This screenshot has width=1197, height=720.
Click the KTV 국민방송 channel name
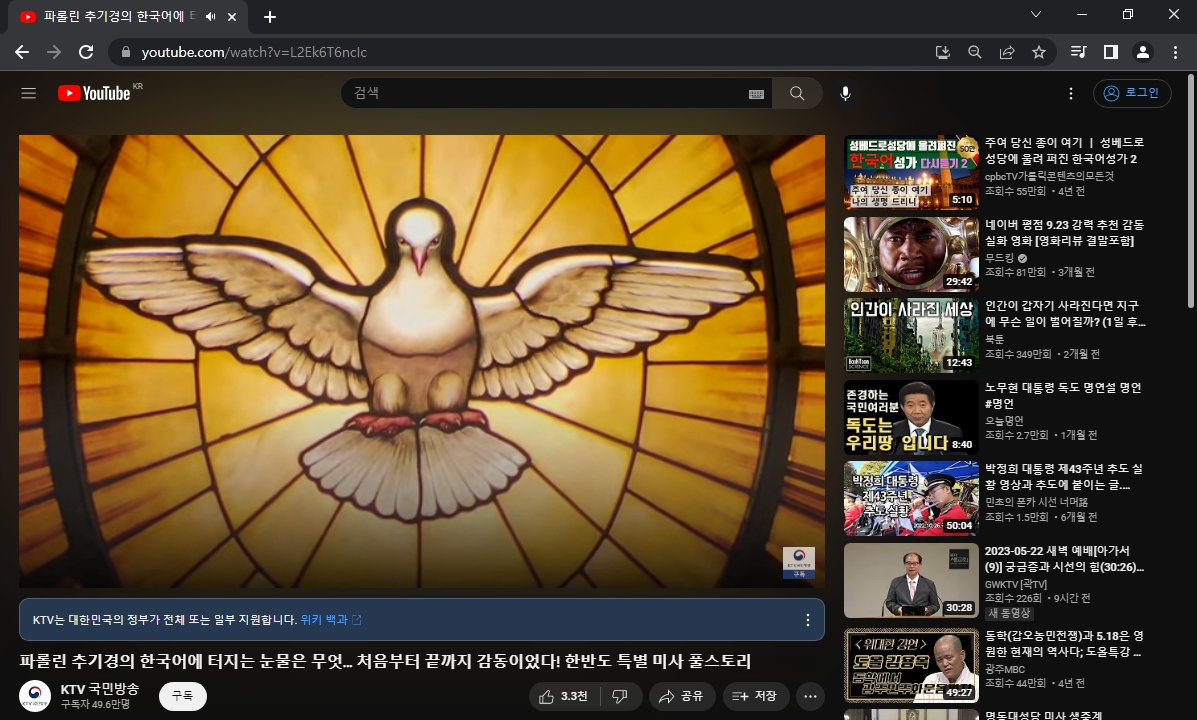pos(100,689)
